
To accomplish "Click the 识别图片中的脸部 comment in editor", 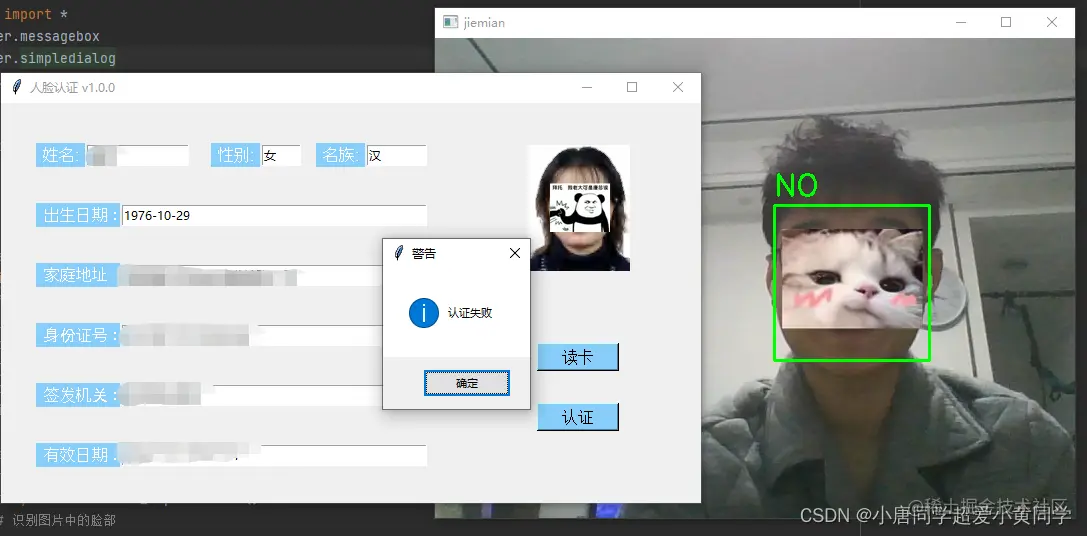I will 58,520.
